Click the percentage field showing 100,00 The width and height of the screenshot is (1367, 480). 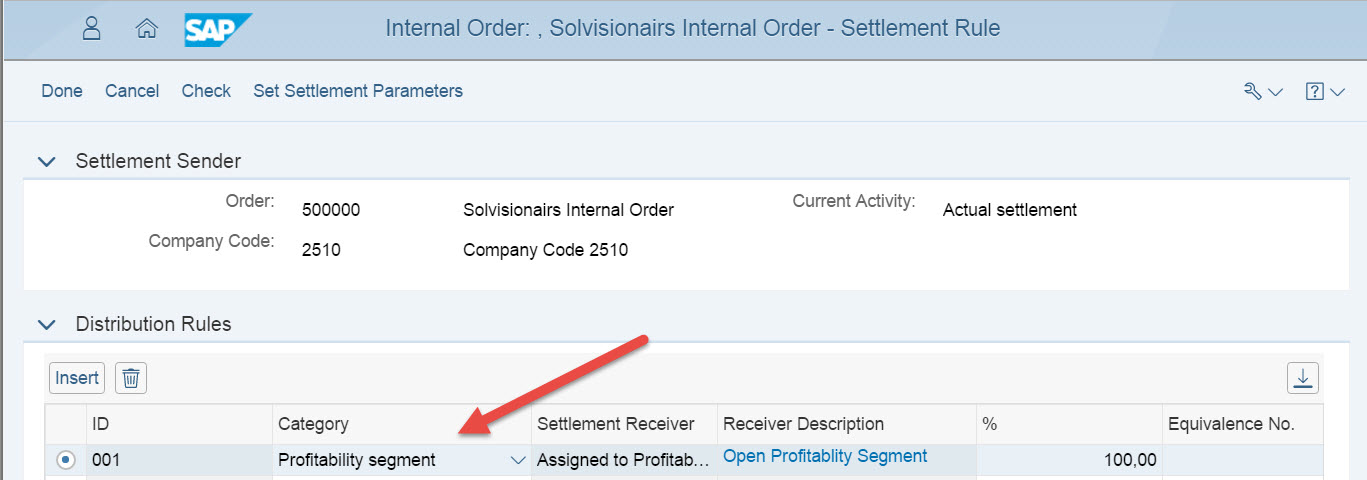pos(1068,460)
